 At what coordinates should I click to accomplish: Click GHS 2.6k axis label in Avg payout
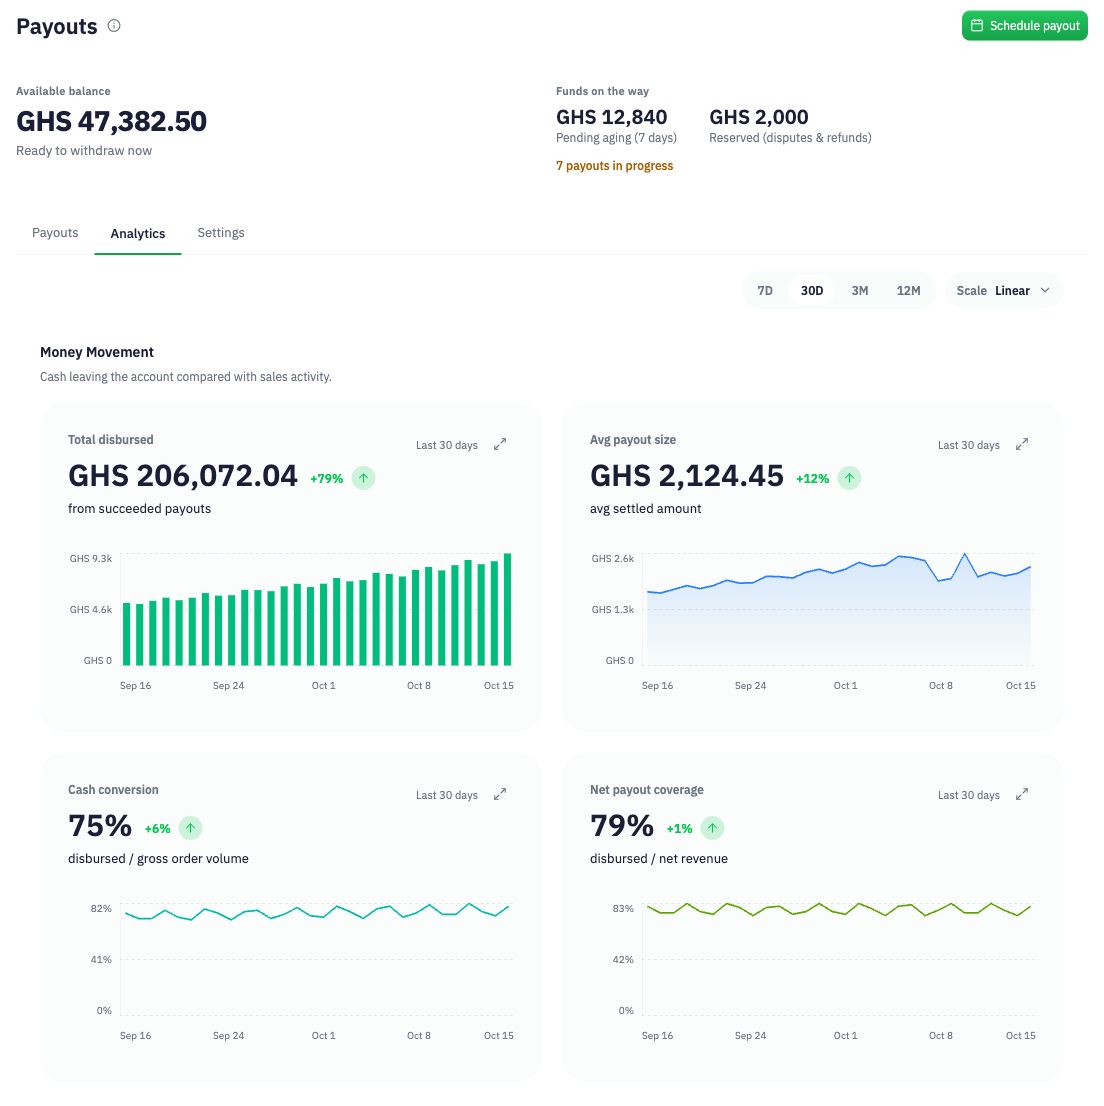tap(613, 559)
